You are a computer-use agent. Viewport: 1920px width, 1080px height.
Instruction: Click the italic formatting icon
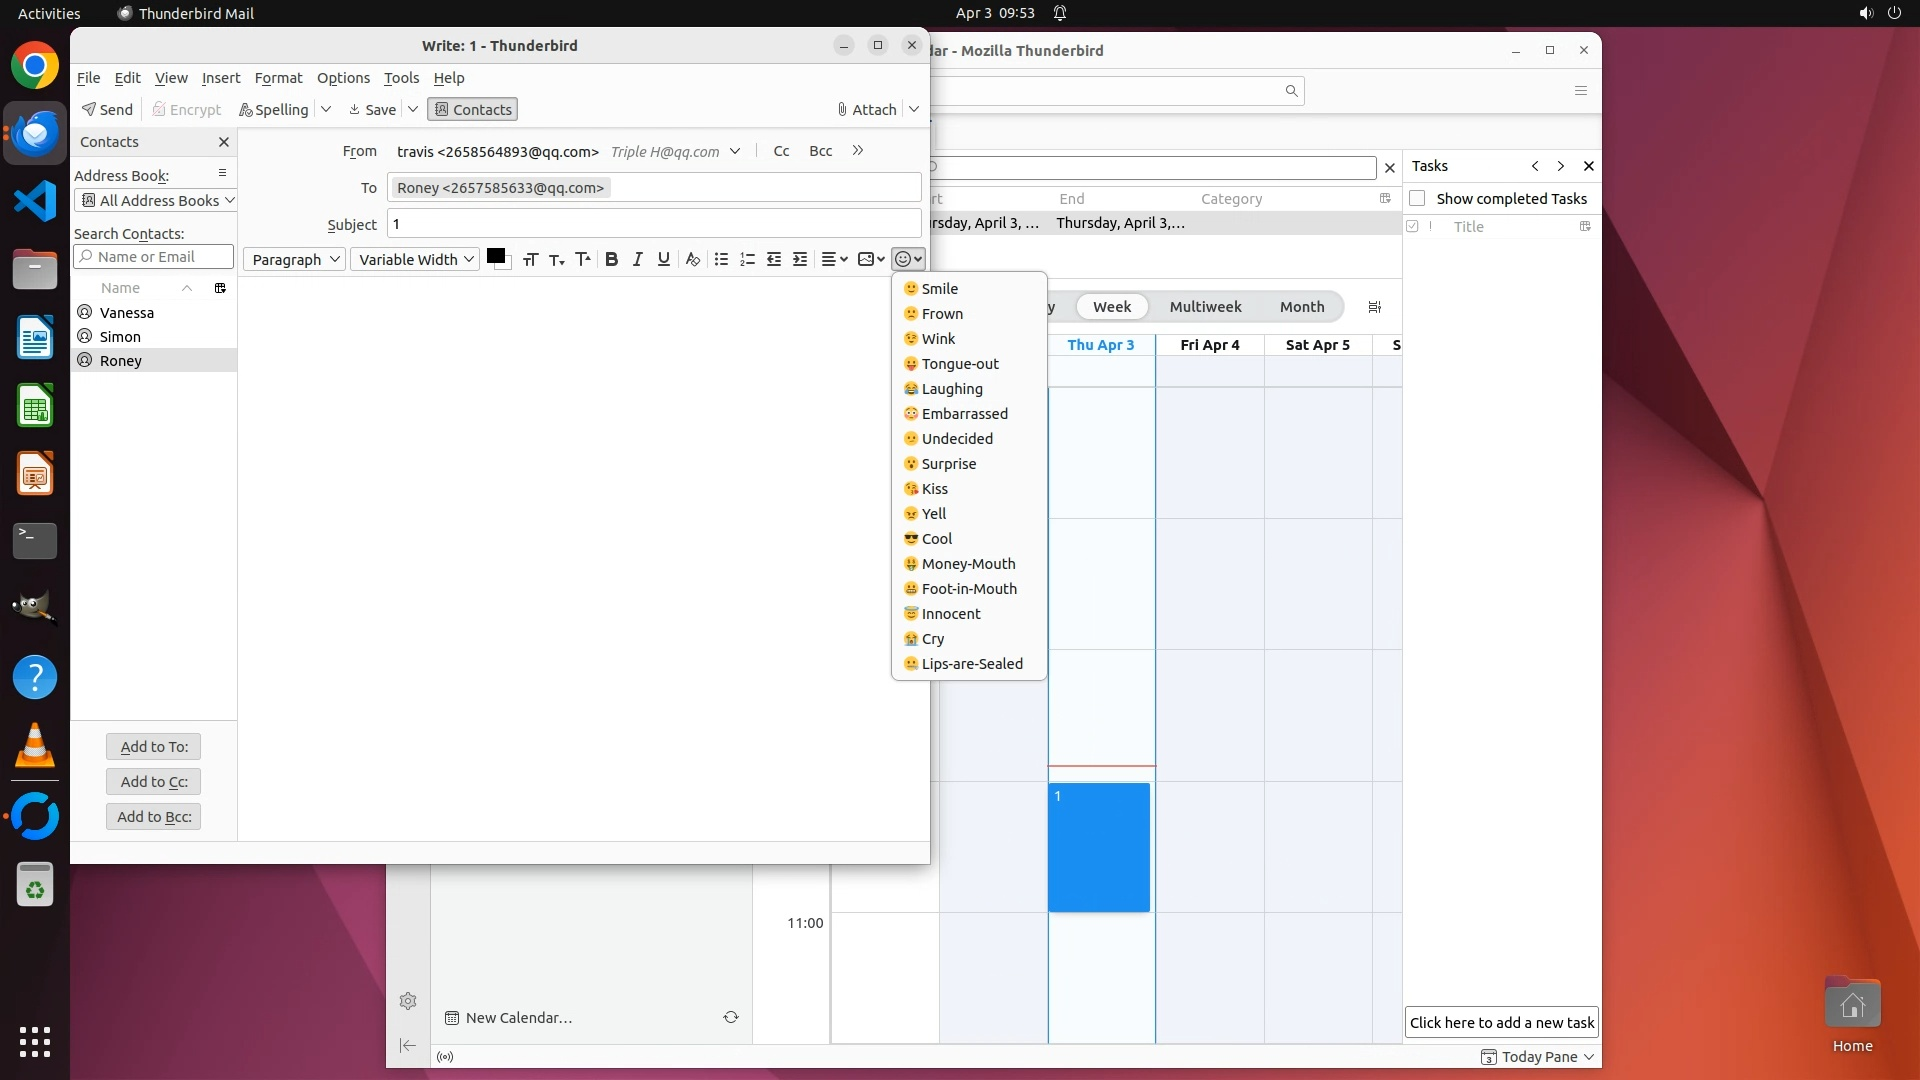(637, 259)
